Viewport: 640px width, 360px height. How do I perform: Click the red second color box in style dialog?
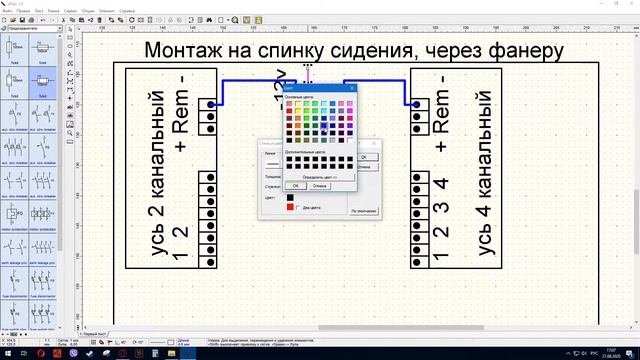coord(290,207)
